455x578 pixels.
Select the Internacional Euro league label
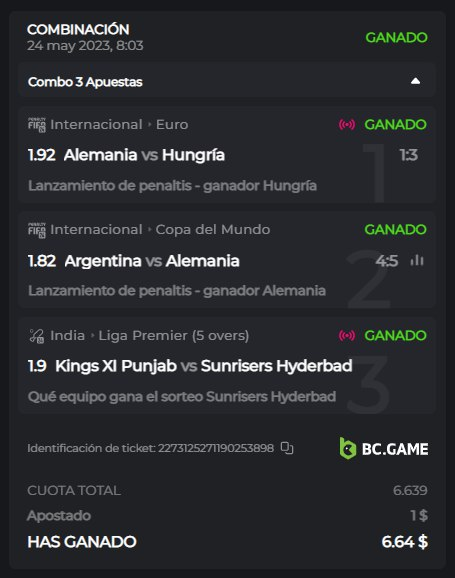point(119,125)
